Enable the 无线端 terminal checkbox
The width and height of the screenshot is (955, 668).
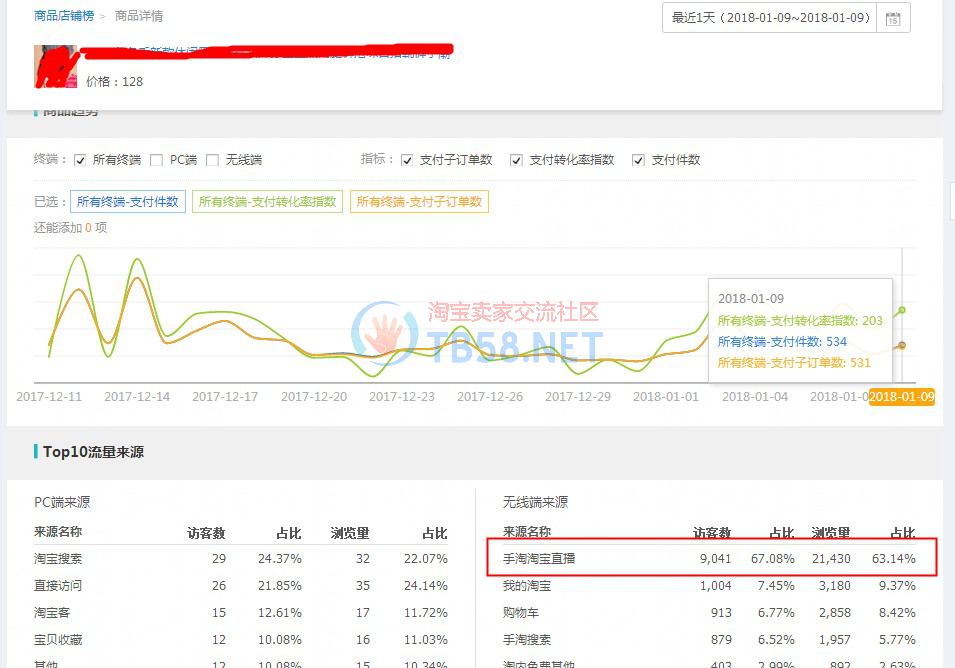click(212, 160)
